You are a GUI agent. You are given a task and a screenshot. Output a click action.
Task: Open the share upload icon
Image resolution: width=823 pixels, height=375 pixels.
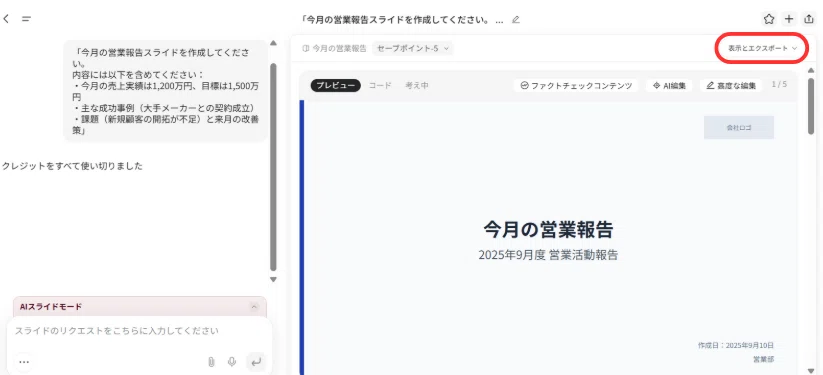[808, 19]
